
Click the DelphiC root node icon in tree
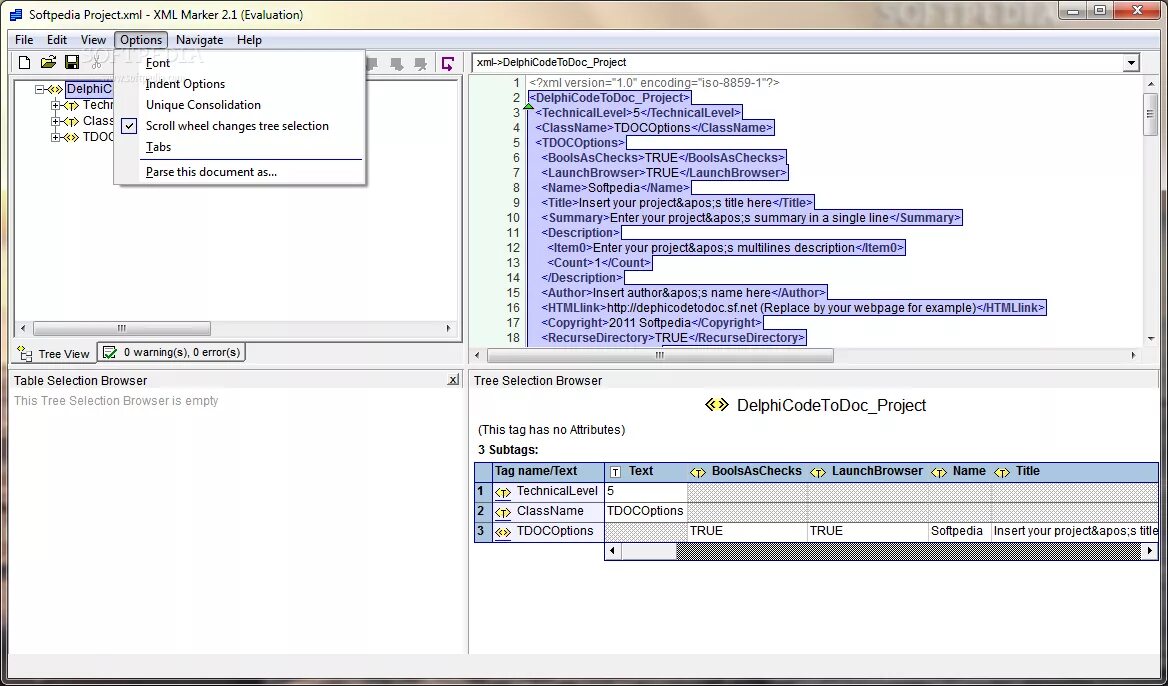click(55, 89)
